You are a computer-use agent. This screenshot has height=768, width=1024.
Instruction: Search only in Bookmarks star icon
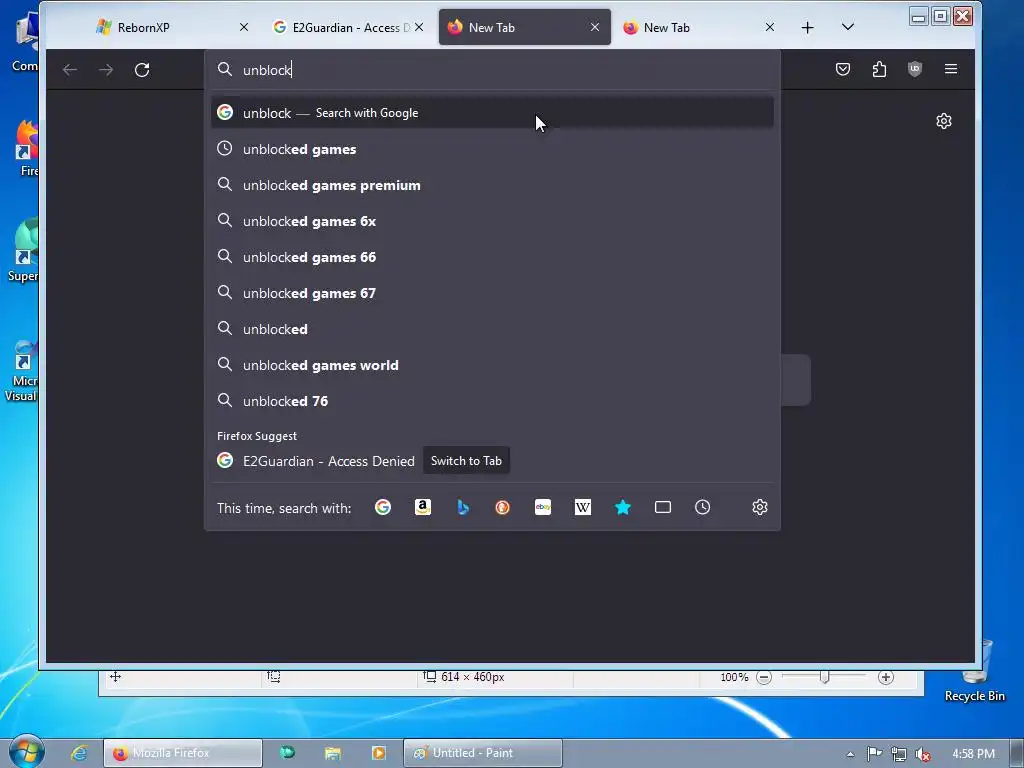pos(623,507)
